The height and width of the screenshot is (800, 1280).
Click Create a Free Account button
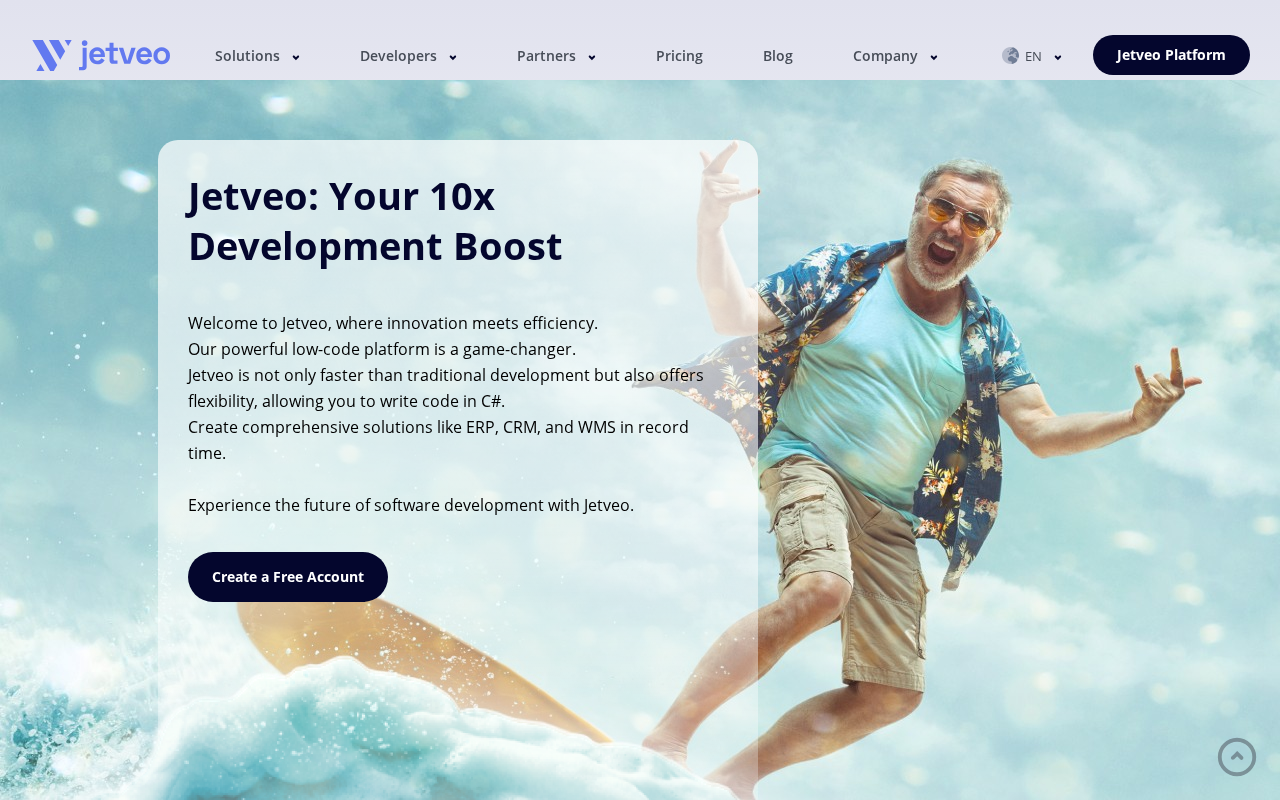coord(288,577)
